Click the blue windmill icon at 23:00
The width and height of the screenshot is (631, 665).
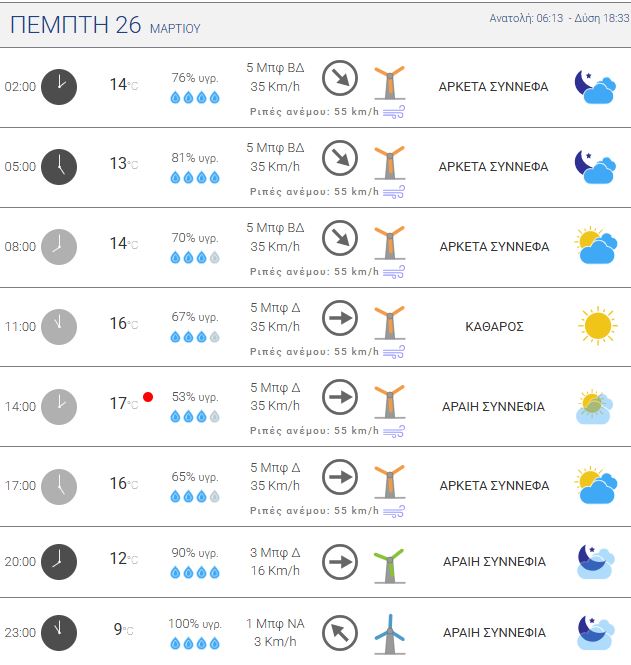pyautogui.click(x=389, y=633)
